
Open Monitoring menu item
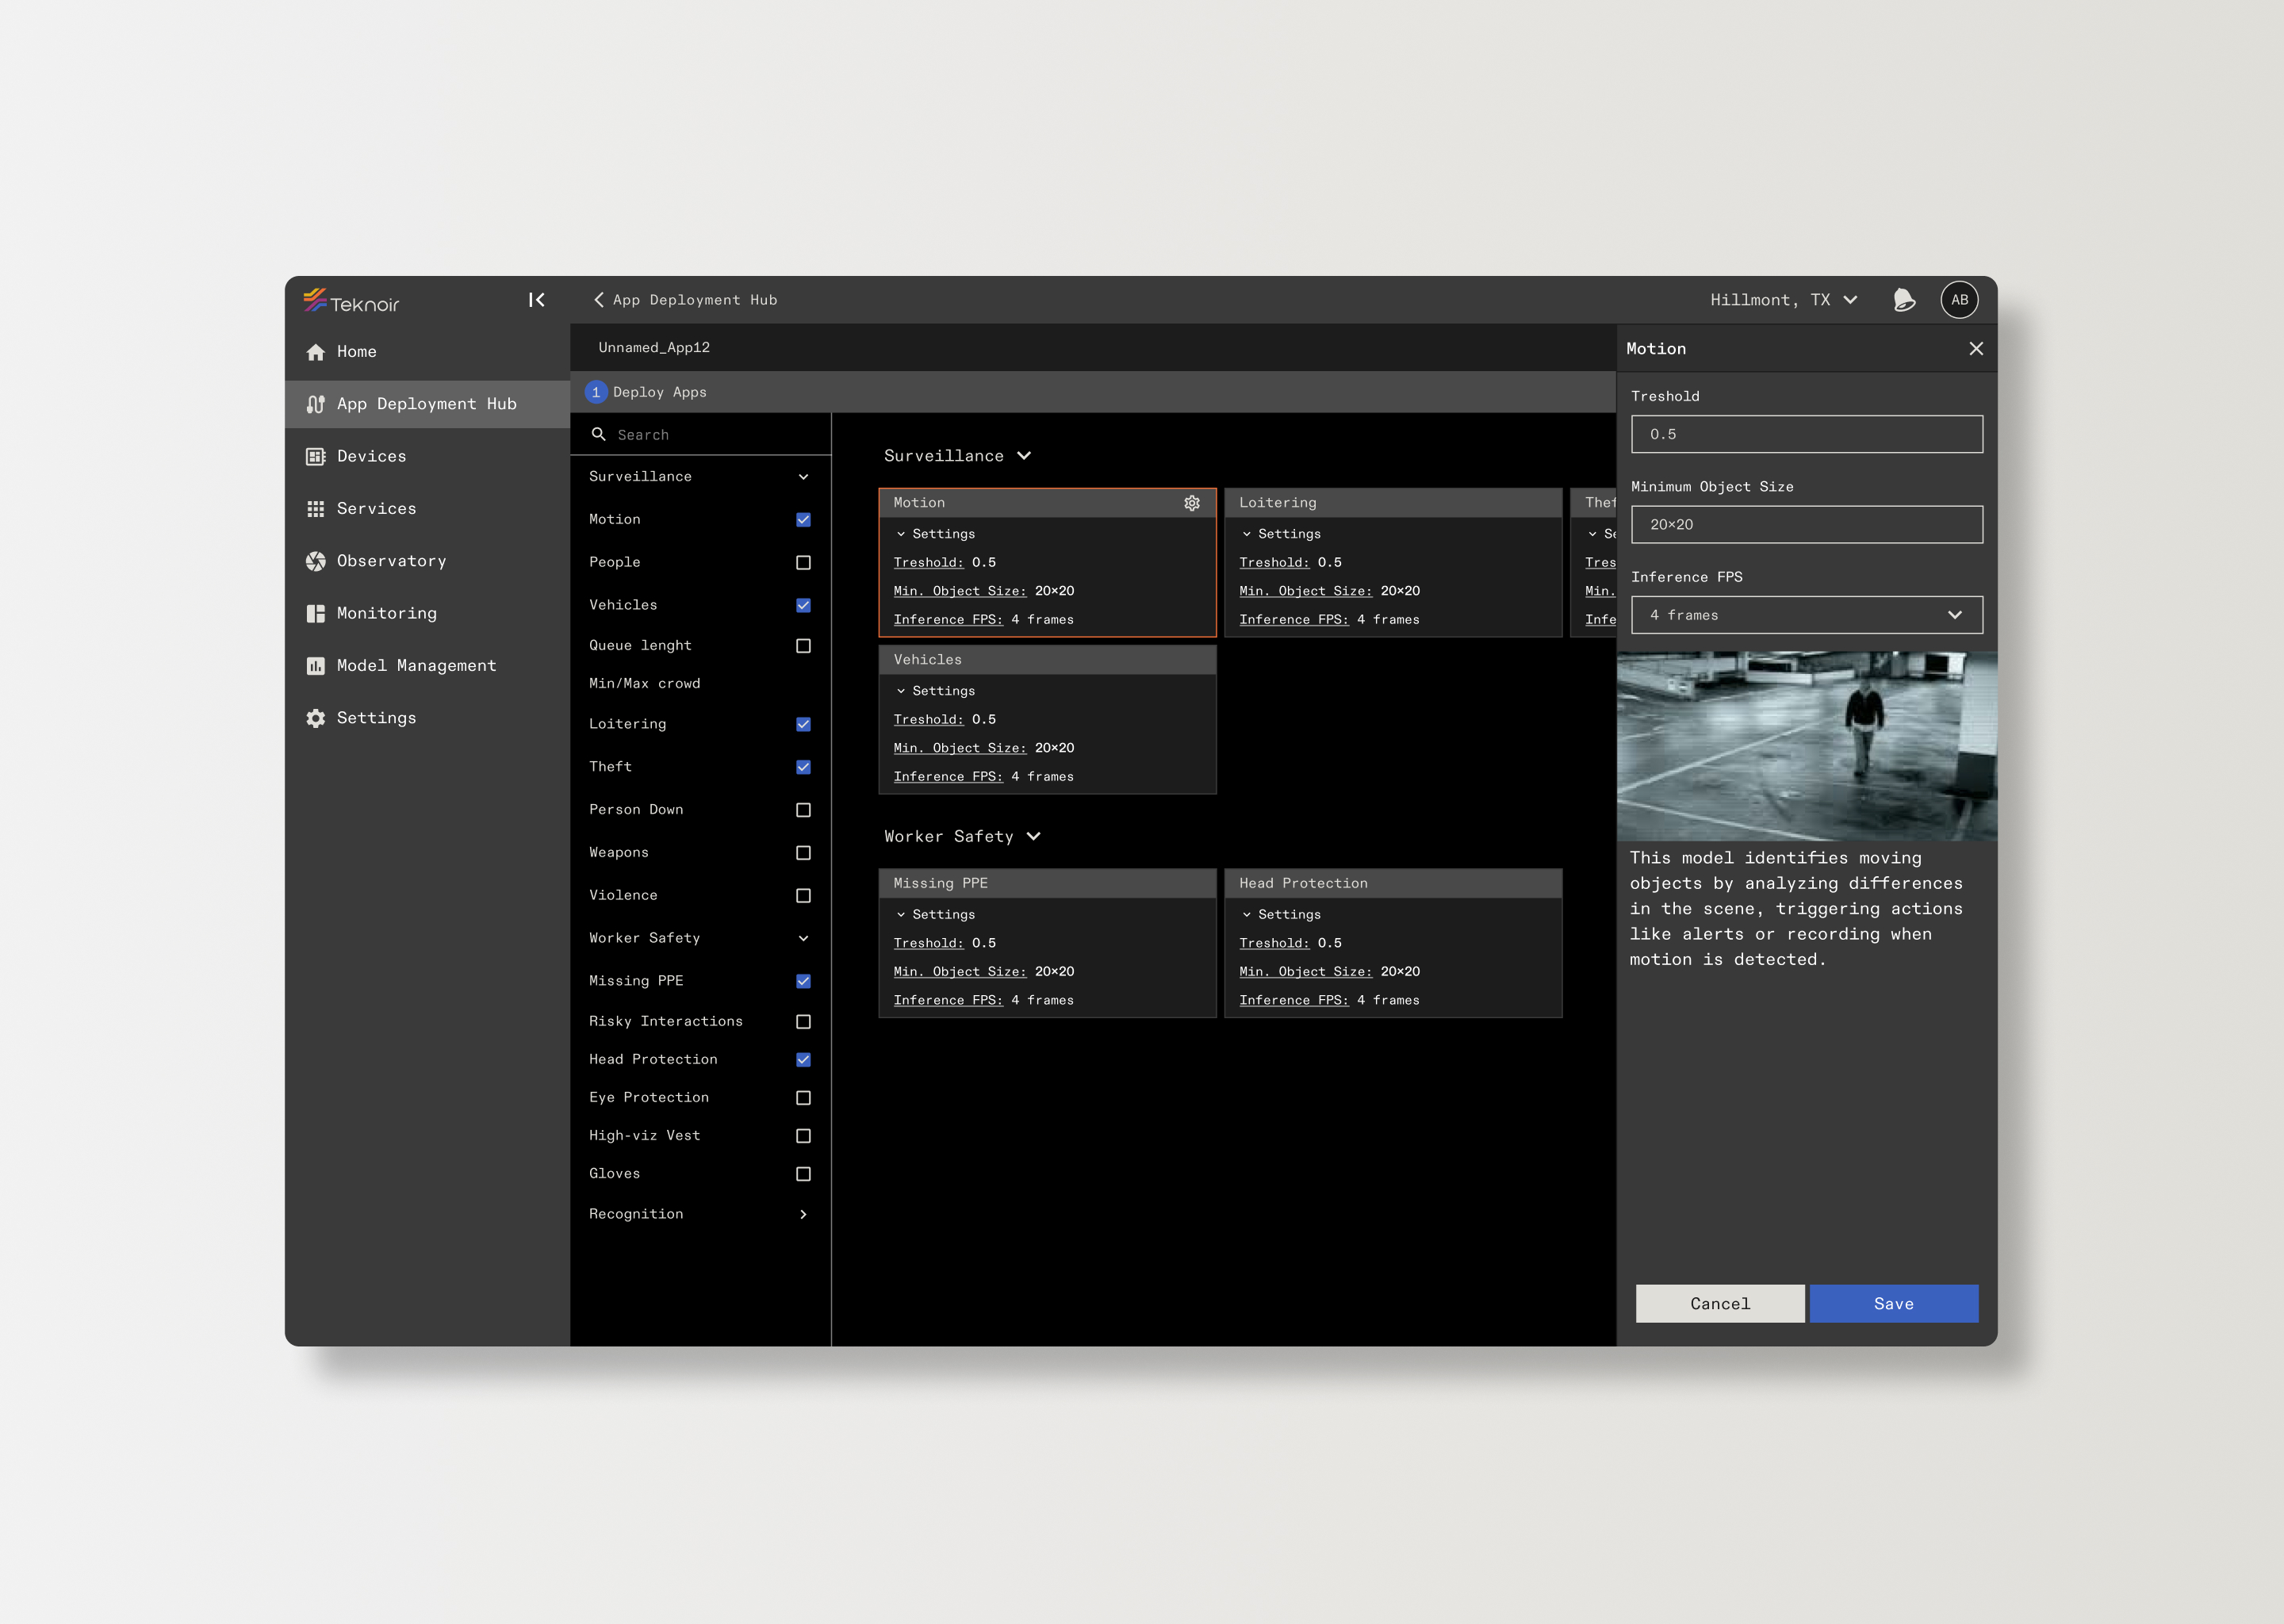point(428,614)
